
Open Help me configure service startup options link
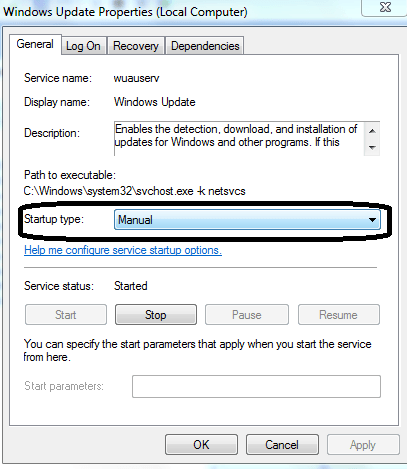click(123, 250)
